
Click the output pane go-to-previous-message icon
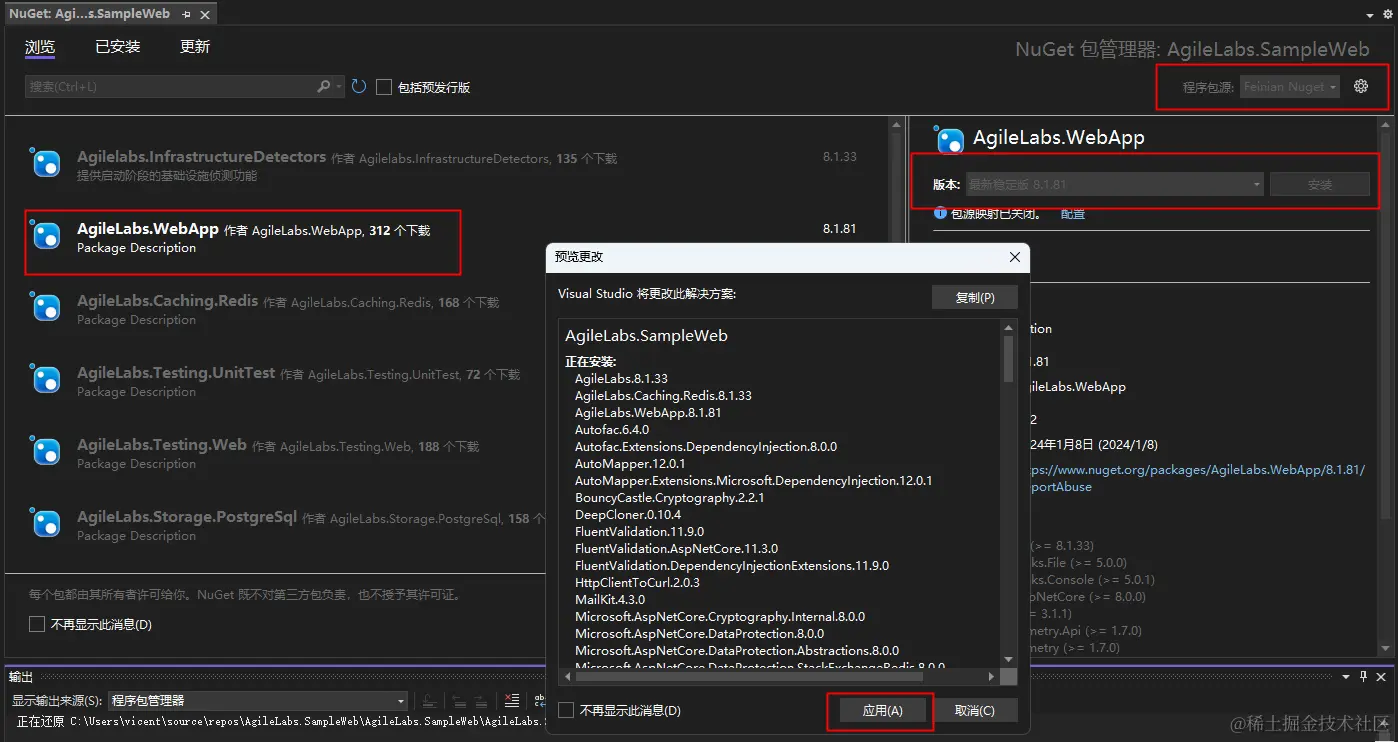coord(459,701)
